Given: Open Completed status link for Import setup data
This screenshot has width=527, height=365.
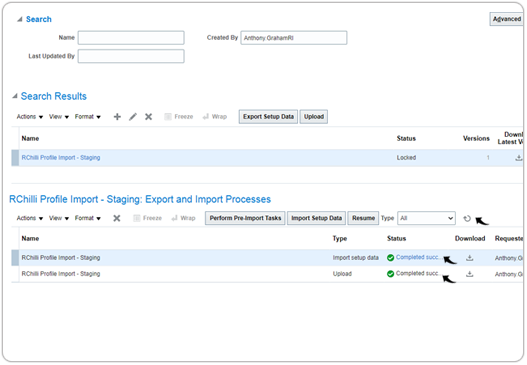Looking at the screenshot, I should coord(418,257).
